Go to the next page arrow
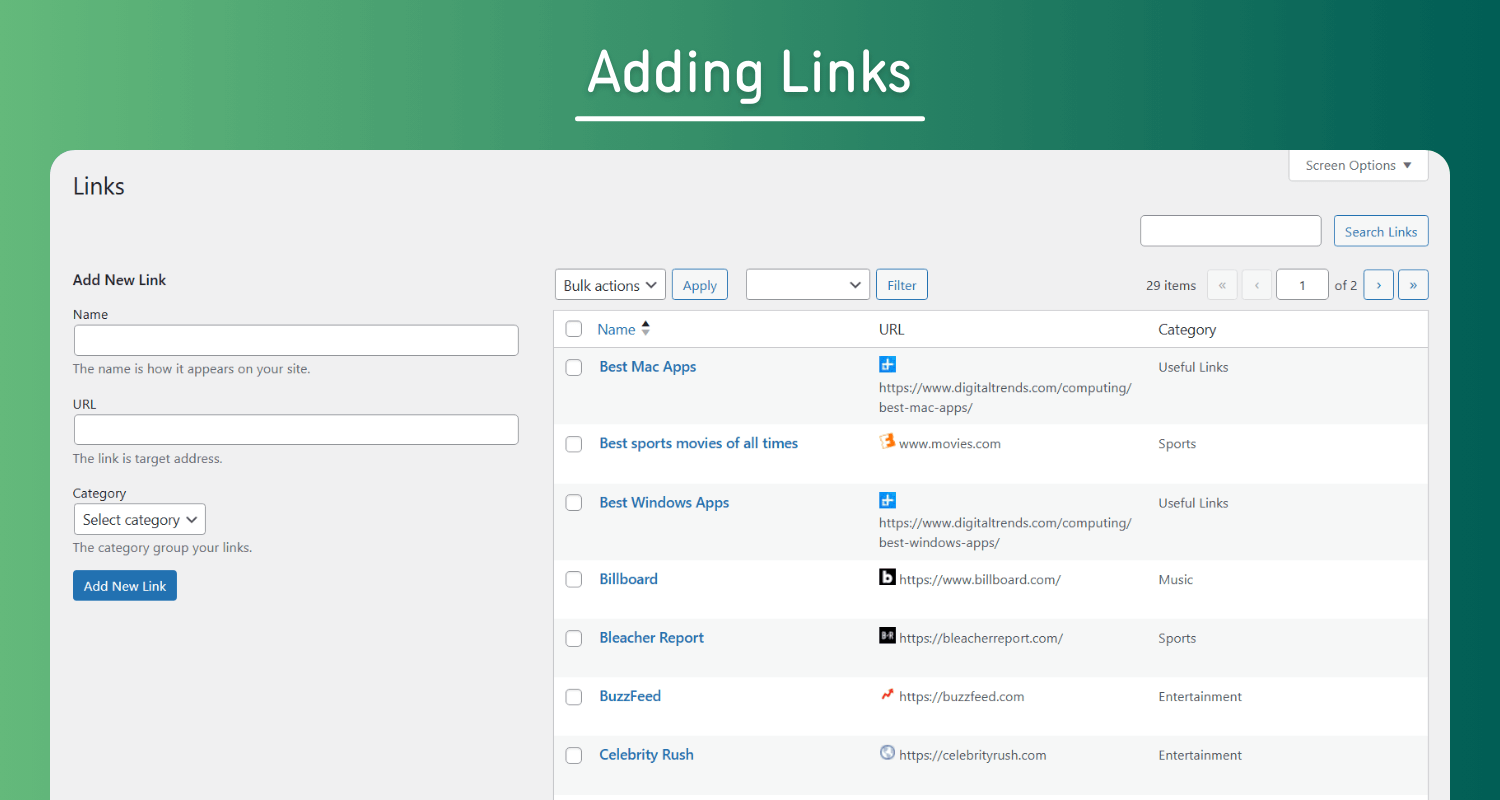This screenshot has height=800, width=1500. coord(1379,285)
